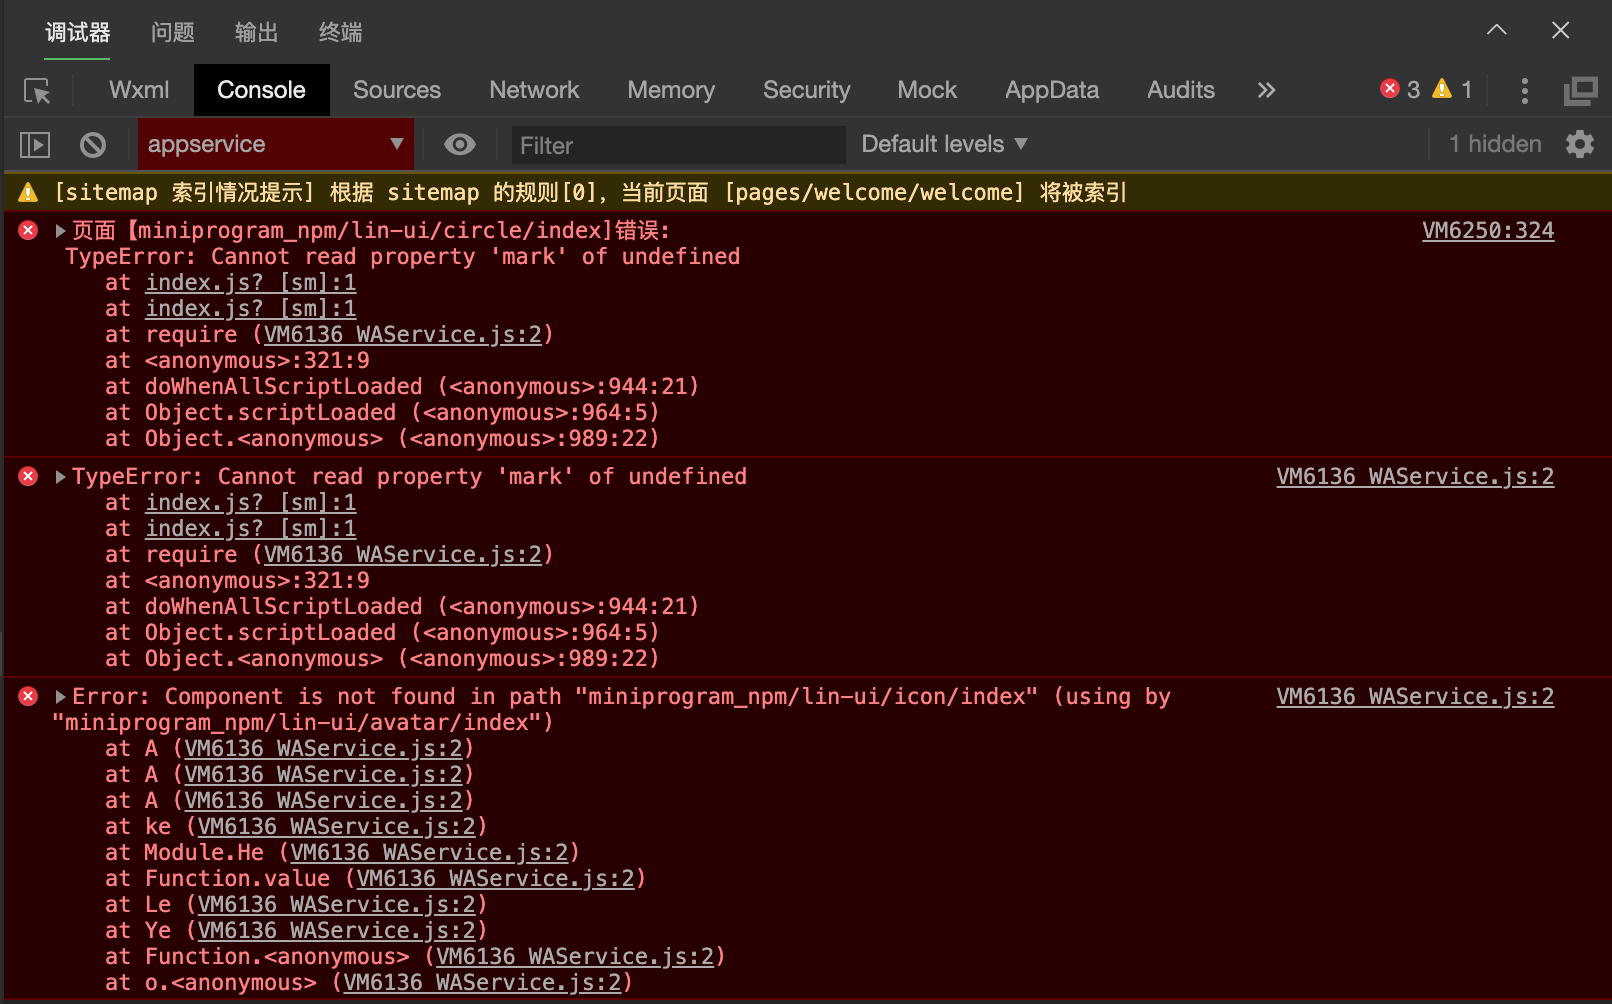Close the debugger panel with X
The height and width of the screenshot is (1004, 1612).
[1560, 30]
